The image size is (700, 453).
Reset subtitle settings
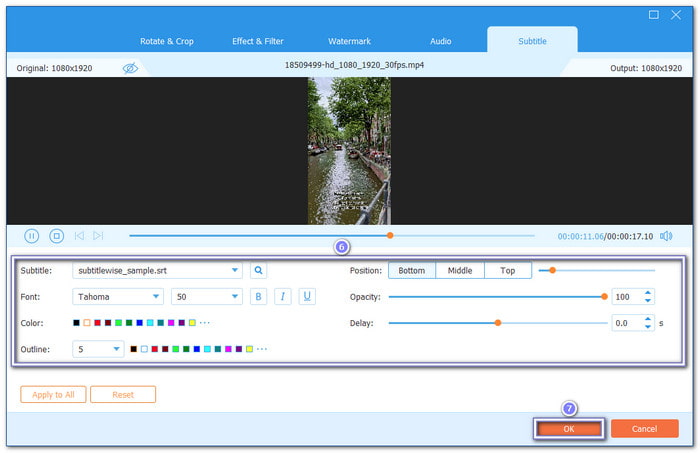(x=123, y=395)
